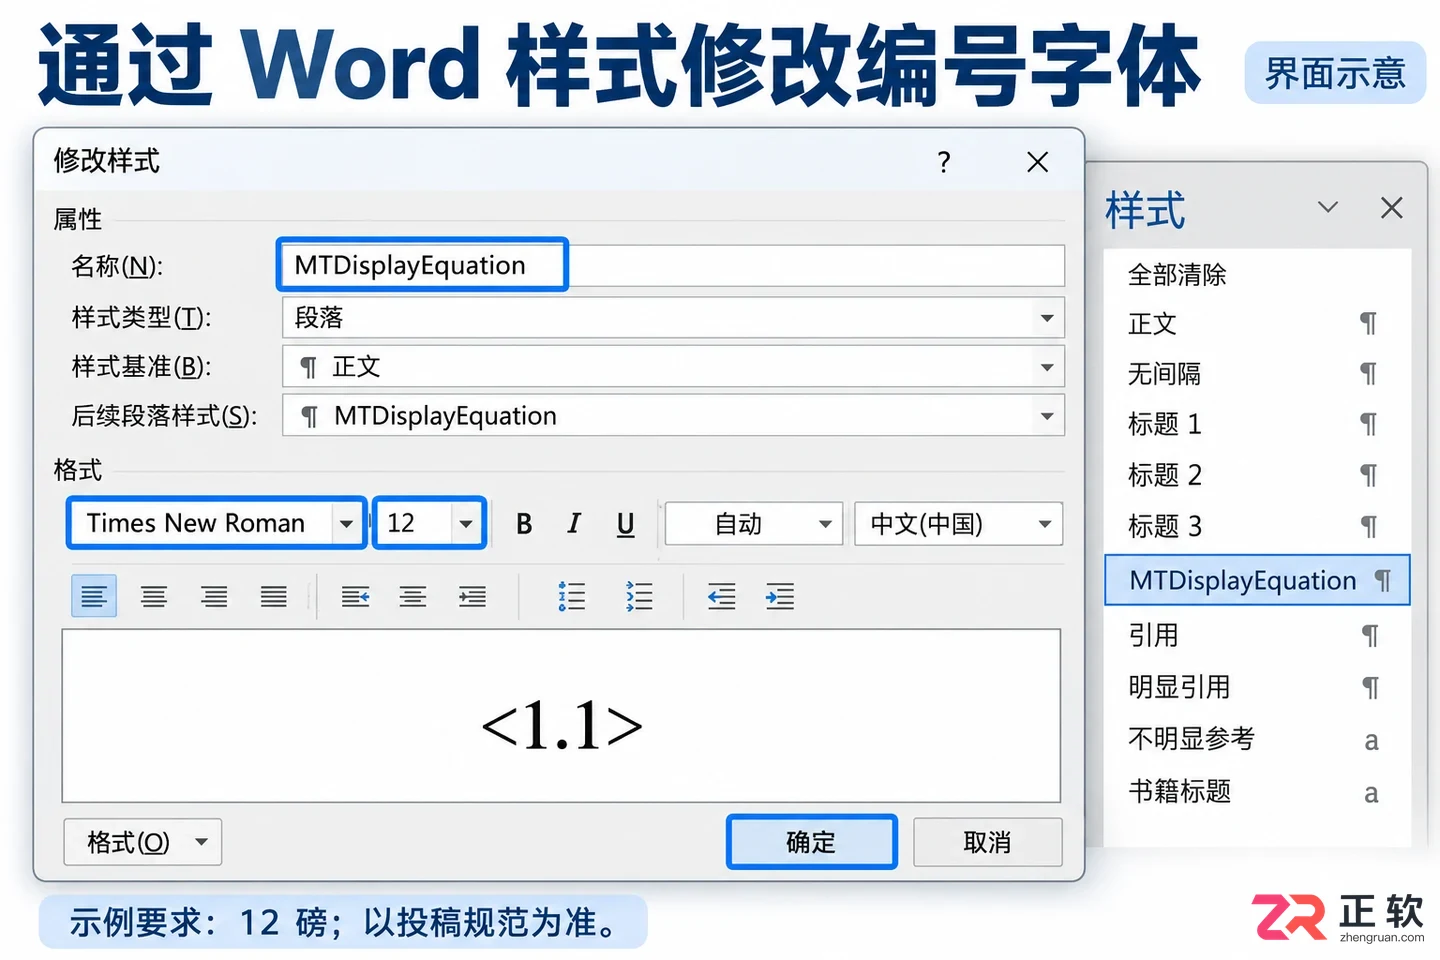Image resolution: width=1440 pixels, height=960 pixels.
Task: Select 明显引用 style
Action: point(1257,687)
